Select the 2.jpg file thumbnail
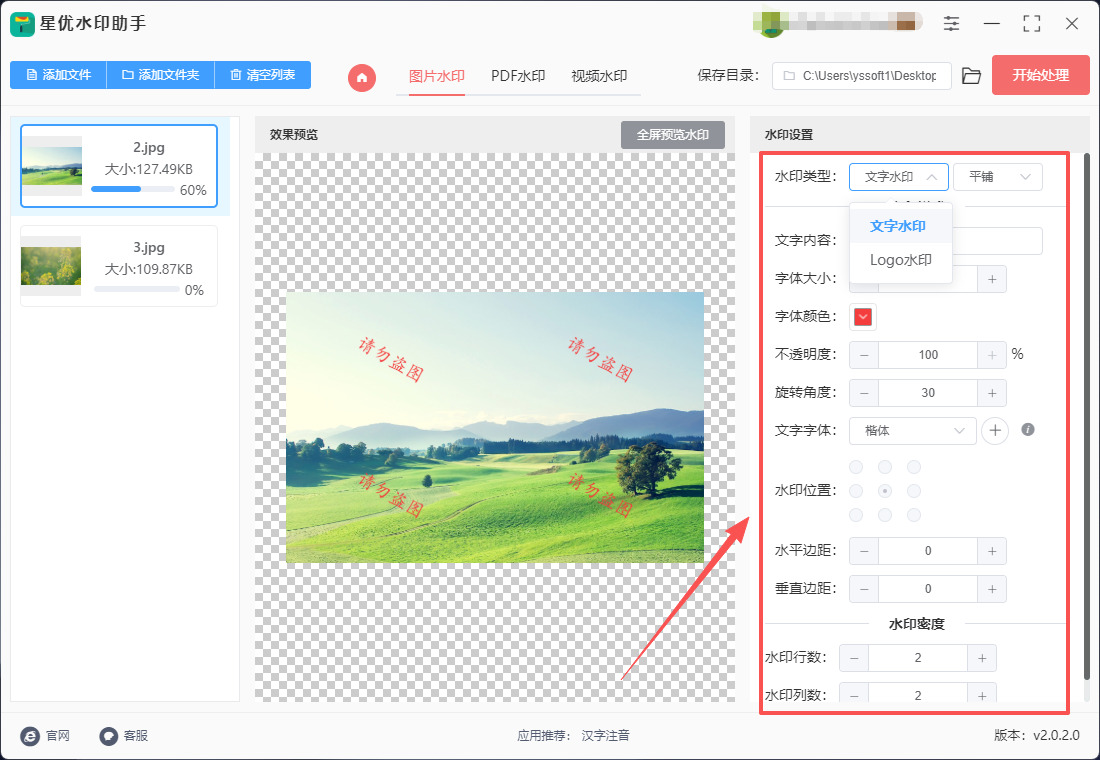 click(x=52, y=166)
